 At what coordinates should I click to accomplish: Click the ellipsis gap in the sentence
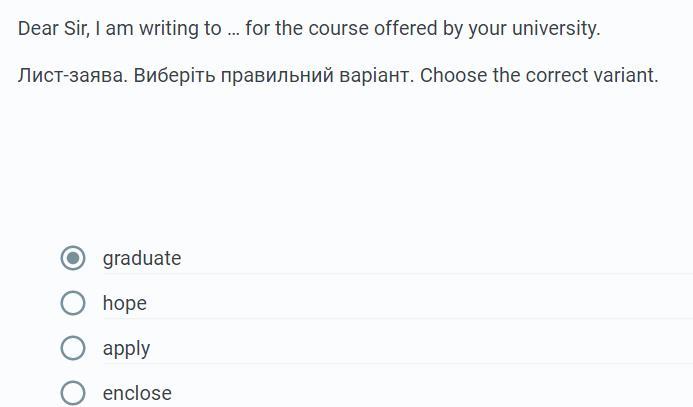click(233, 29)
